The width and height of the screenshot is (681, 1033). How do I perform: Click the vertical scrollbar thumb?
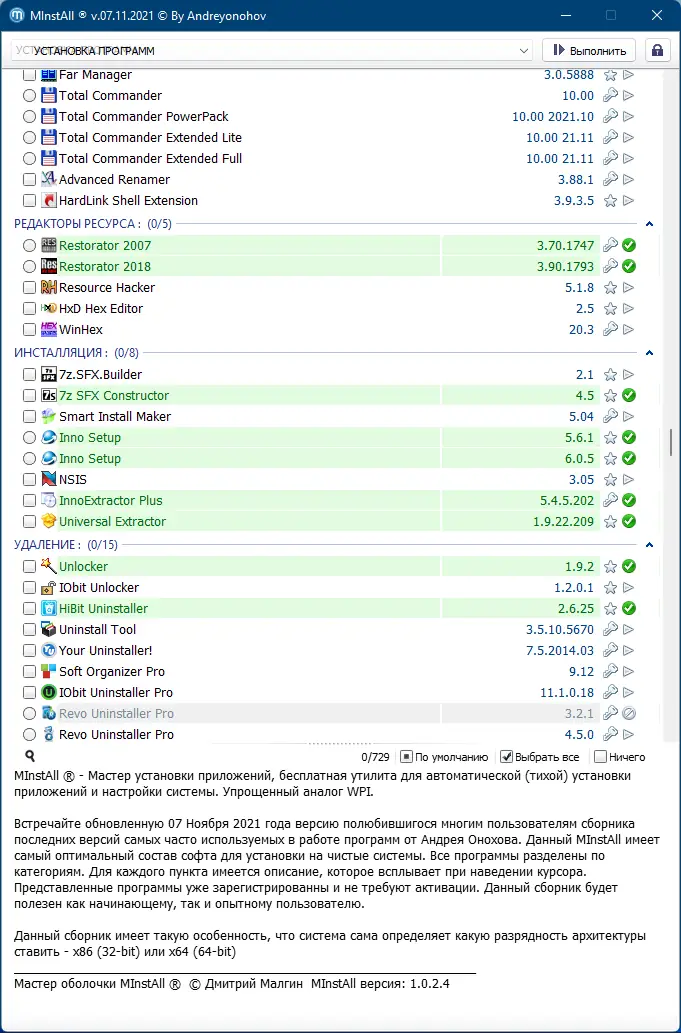click(x=671, y=441)
